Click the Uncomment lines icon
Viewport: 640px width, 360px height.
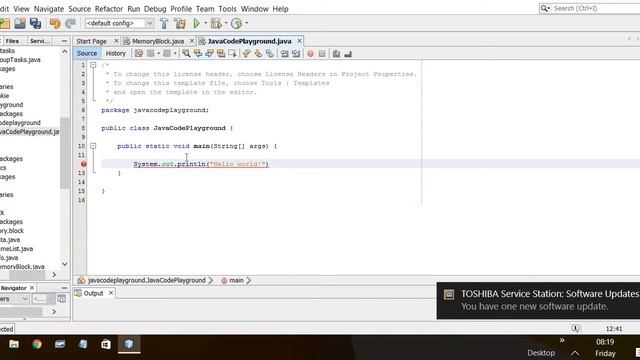pyautogui.click(x=348, y=53)
